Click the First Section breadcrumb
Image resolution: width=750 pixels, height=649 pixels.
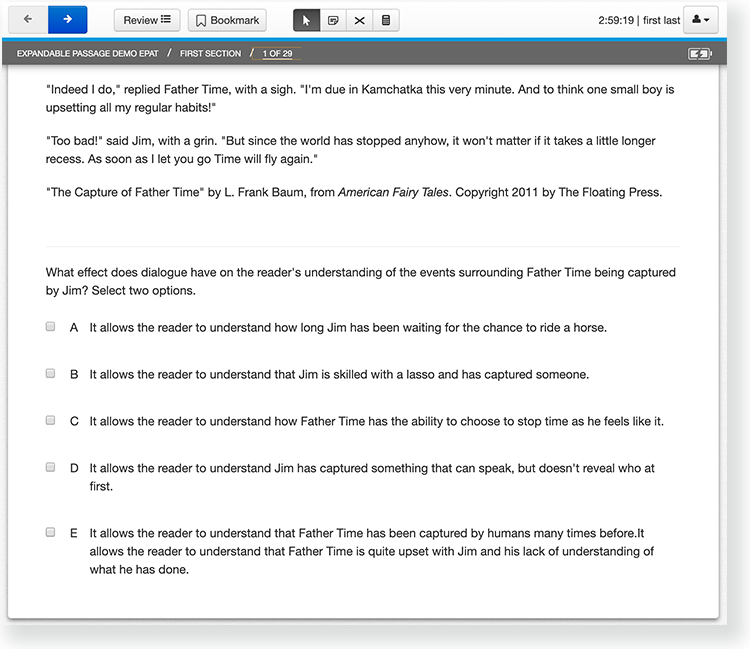click(x=210, y=53)
